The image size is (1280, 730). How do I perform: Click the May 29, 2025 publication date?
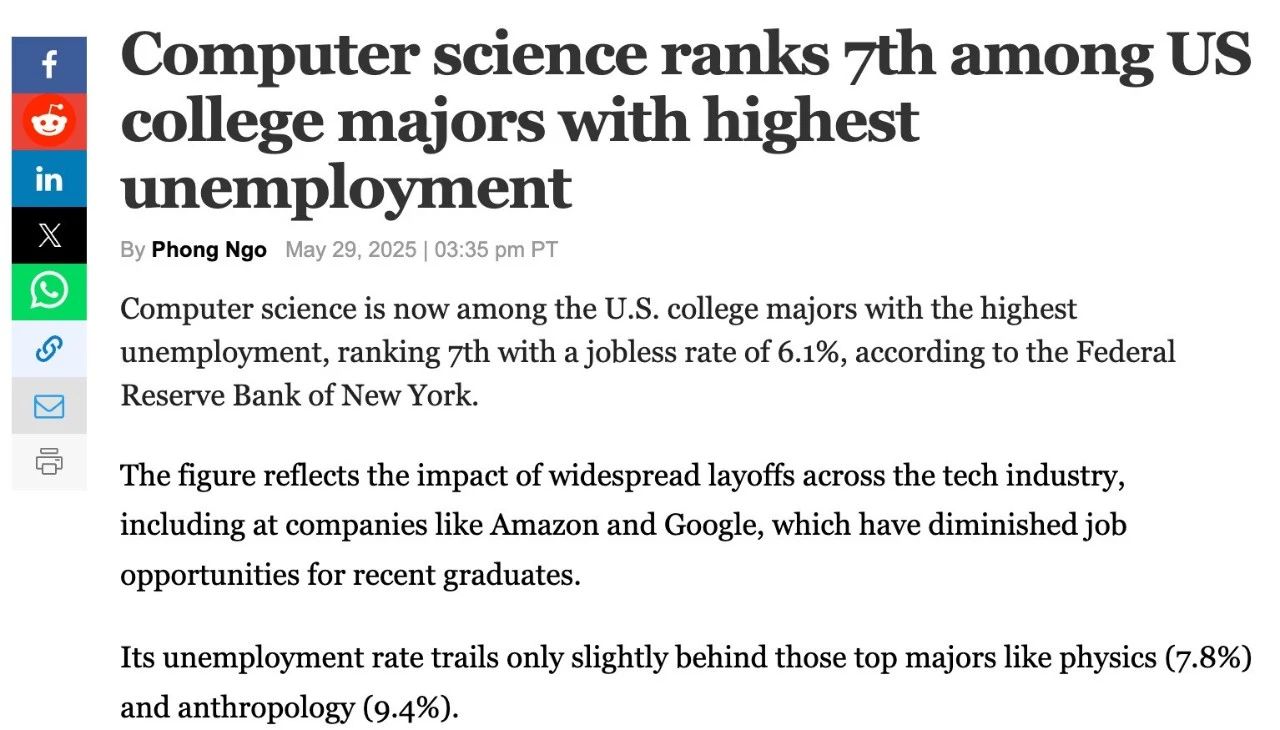(x=350, y=250)
